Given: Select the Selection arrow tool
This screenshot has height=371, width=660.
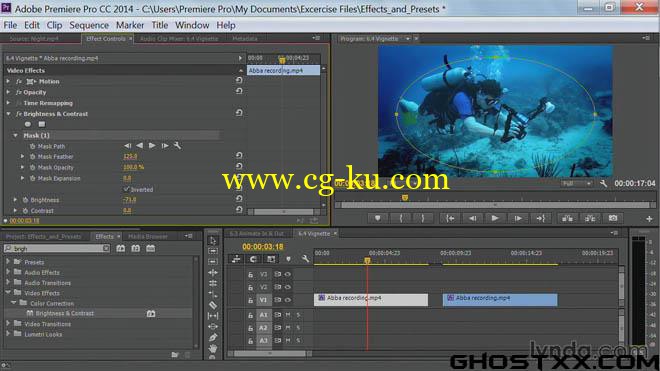Looking at the screenshot, I should click(213, 240).
